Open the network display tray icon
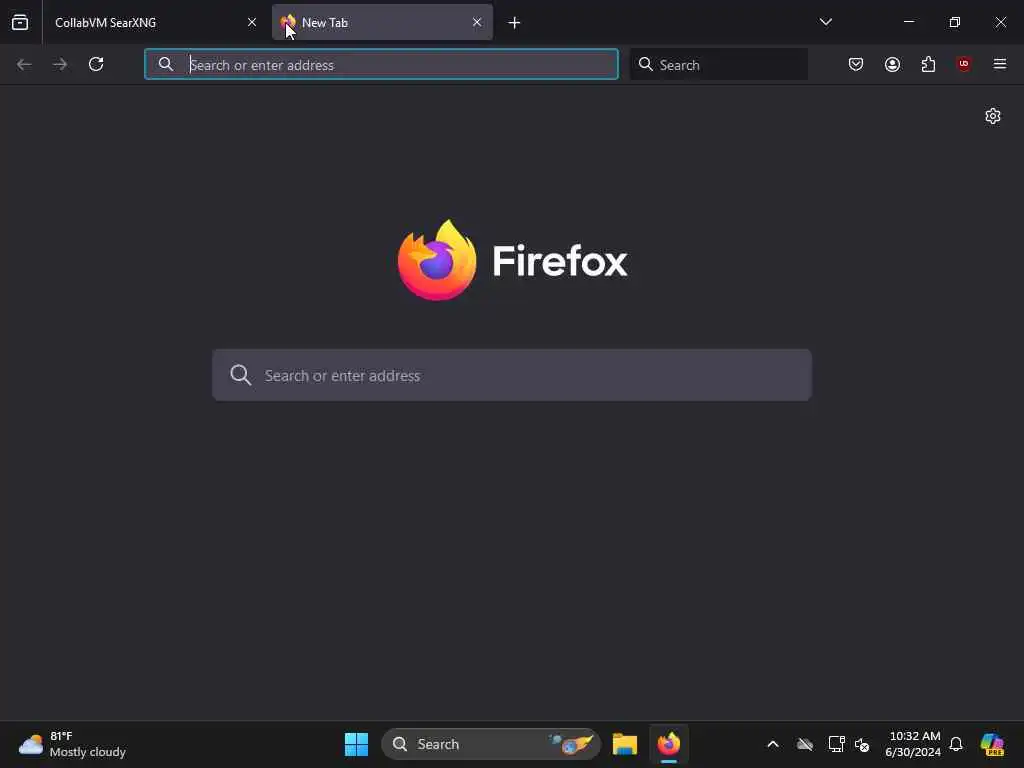1024x768 pixels. click(836, 744)
